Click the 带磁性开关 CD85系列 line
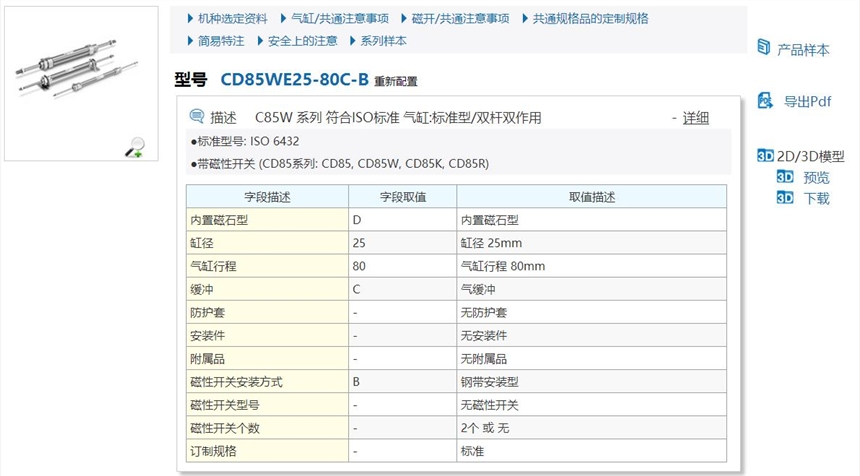 click(340, 163)
